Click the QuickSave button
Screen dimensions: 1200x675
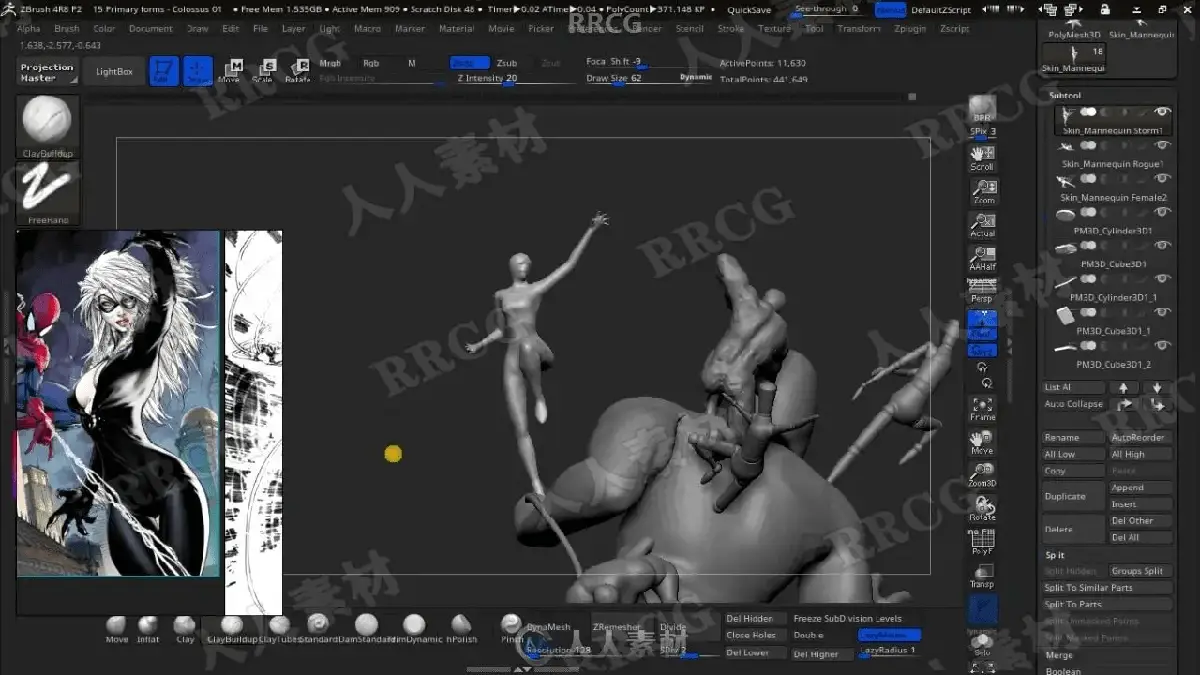[x=749, y=10]
